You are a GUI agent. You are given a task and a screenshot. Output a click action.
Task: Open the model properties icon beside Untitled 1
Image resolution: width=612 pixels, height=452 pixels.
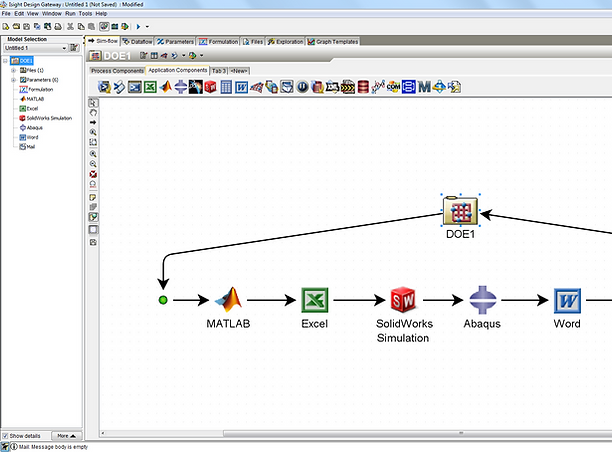pos(74,48)
